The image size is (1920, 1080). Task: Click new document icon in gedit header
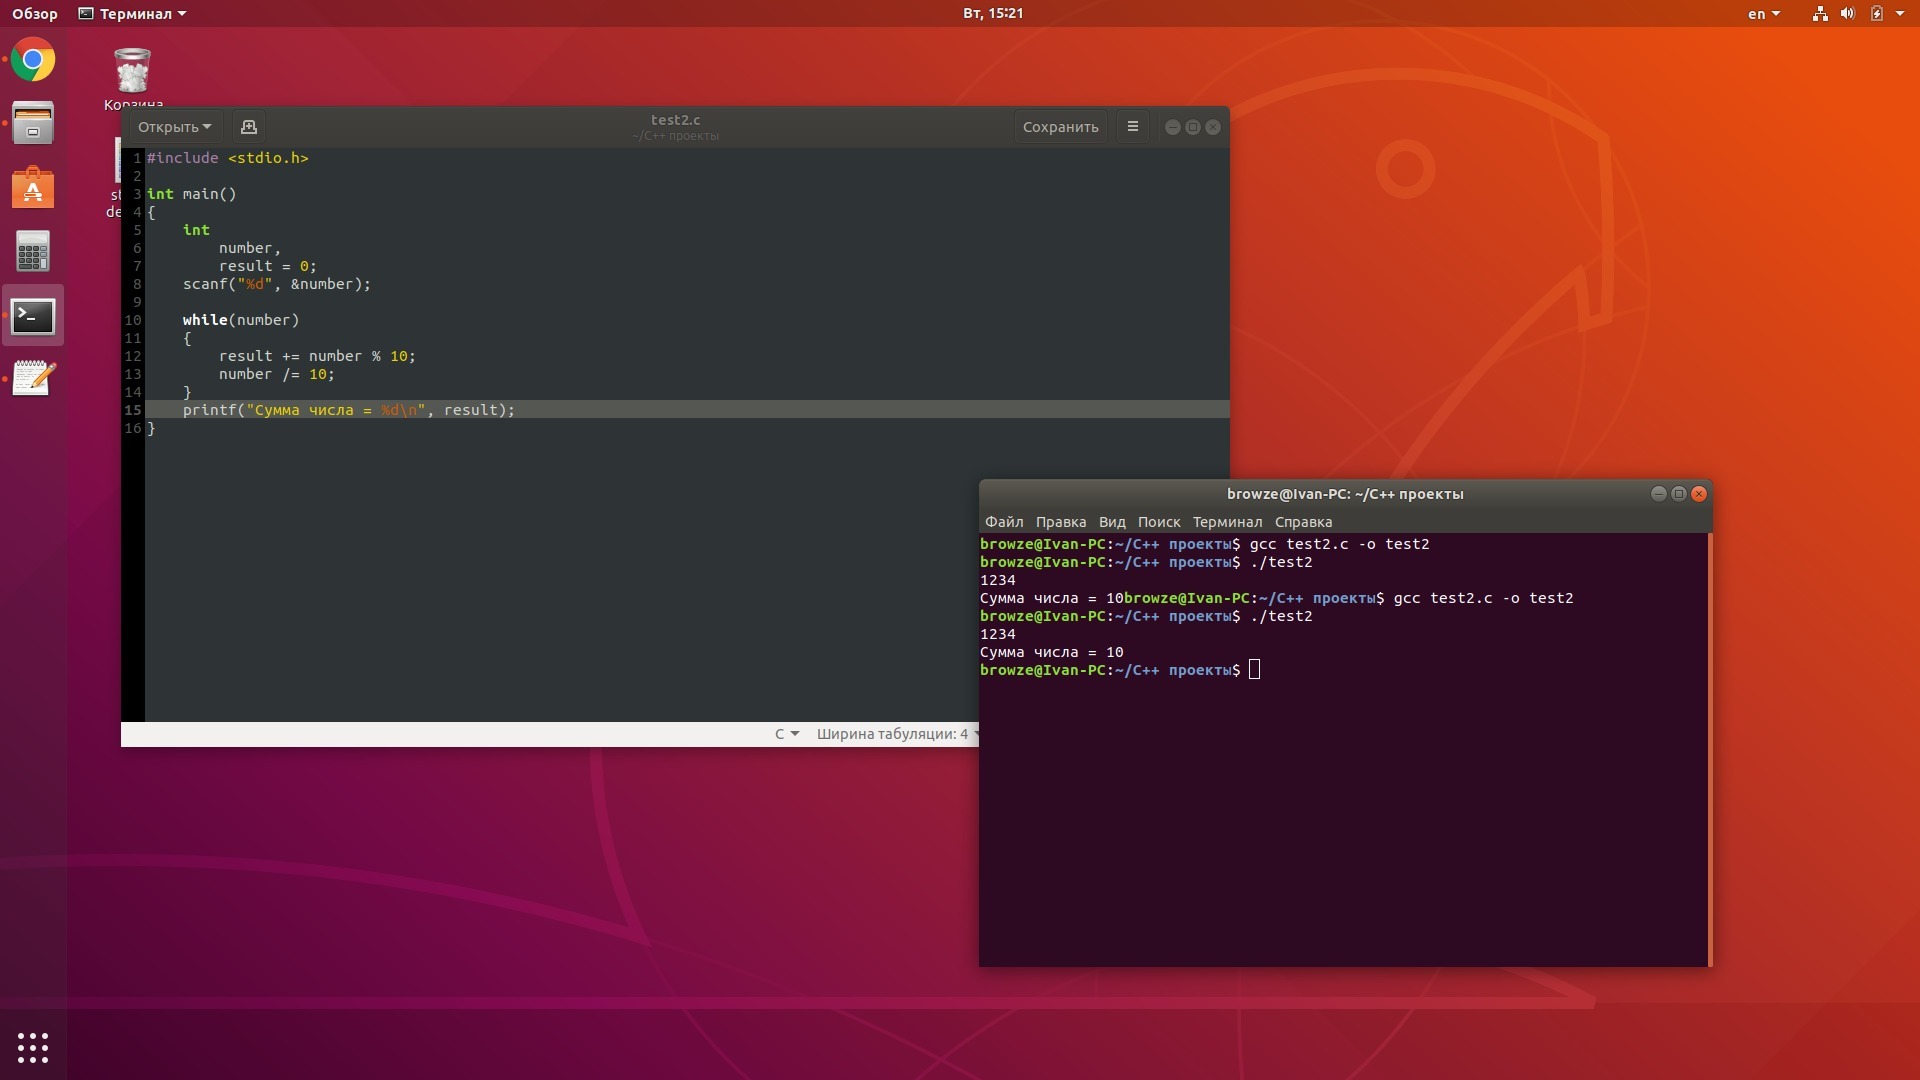point(249,127)
